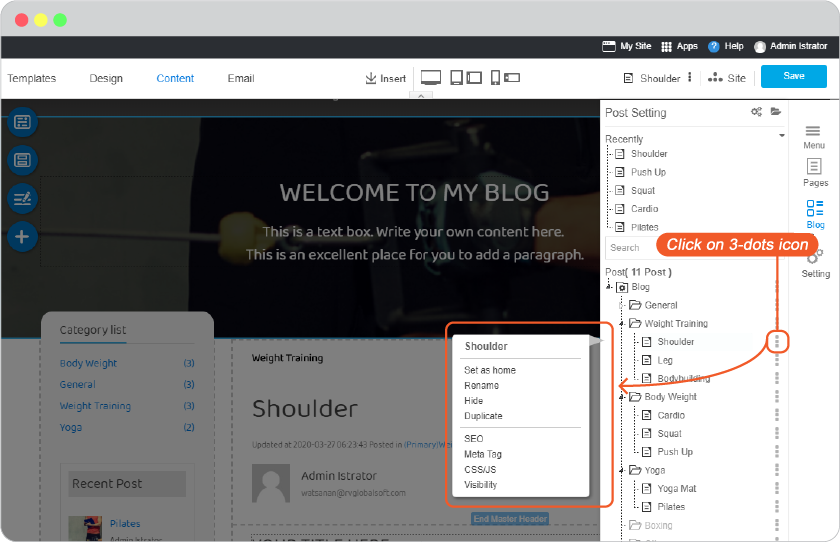840x542 pixels.
Task: Open the Body Weight category link
Action: tap(88, 363)
